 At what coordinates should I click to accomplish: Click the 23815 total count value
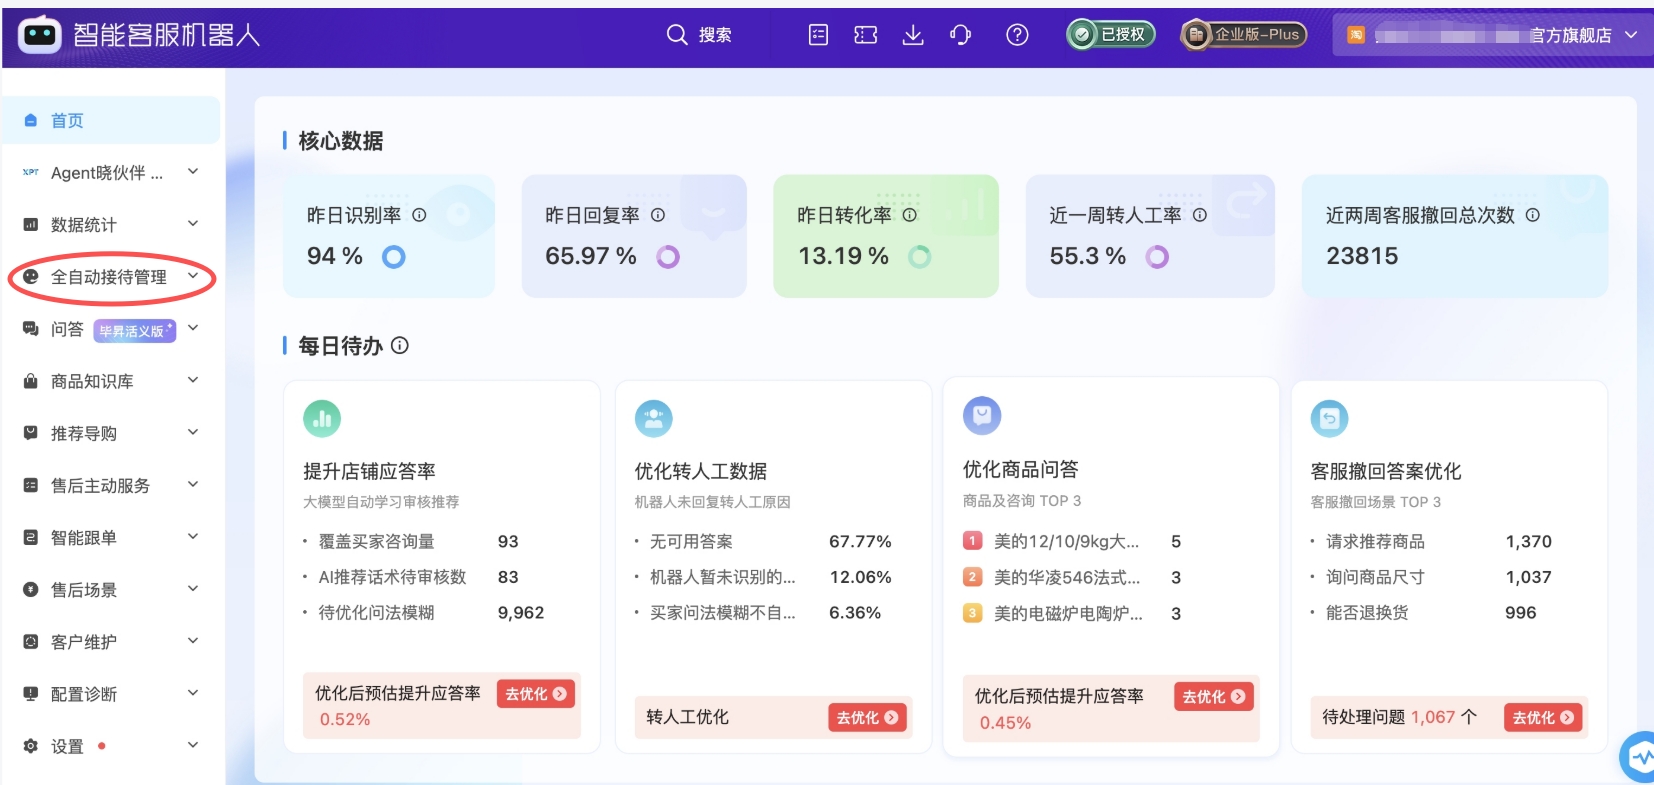[x=1362, y=256]
